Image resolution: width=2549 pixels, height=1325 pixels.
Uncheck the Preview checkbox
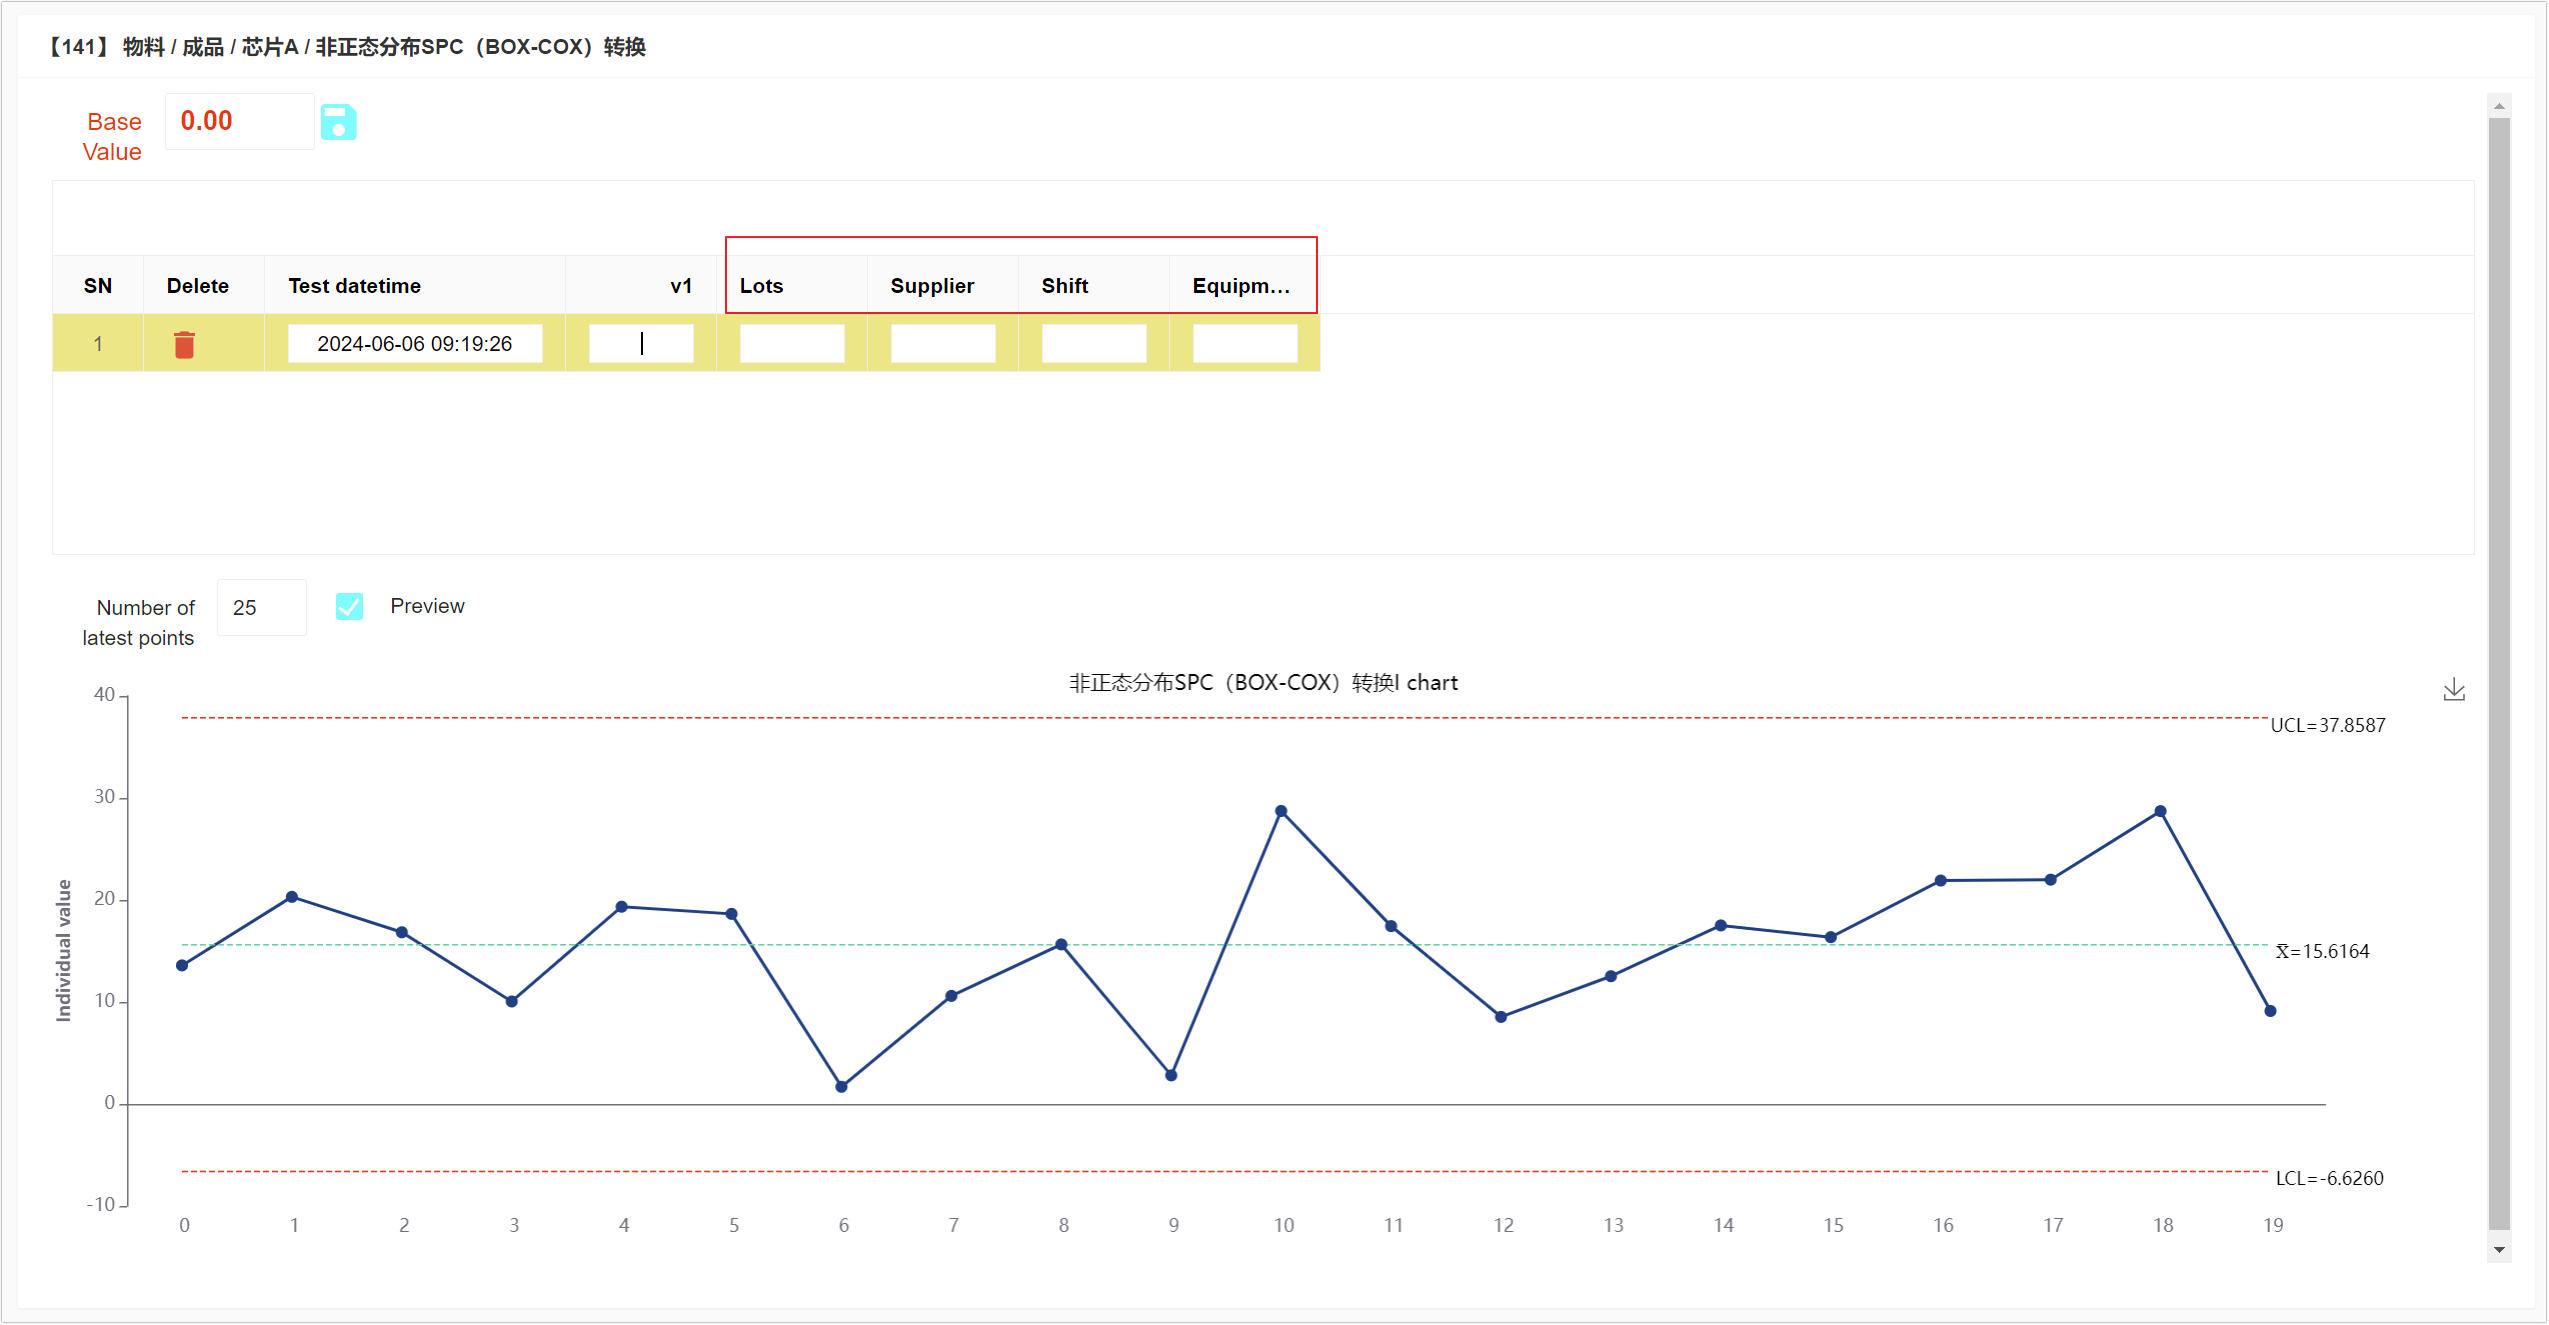click(349, 606)
